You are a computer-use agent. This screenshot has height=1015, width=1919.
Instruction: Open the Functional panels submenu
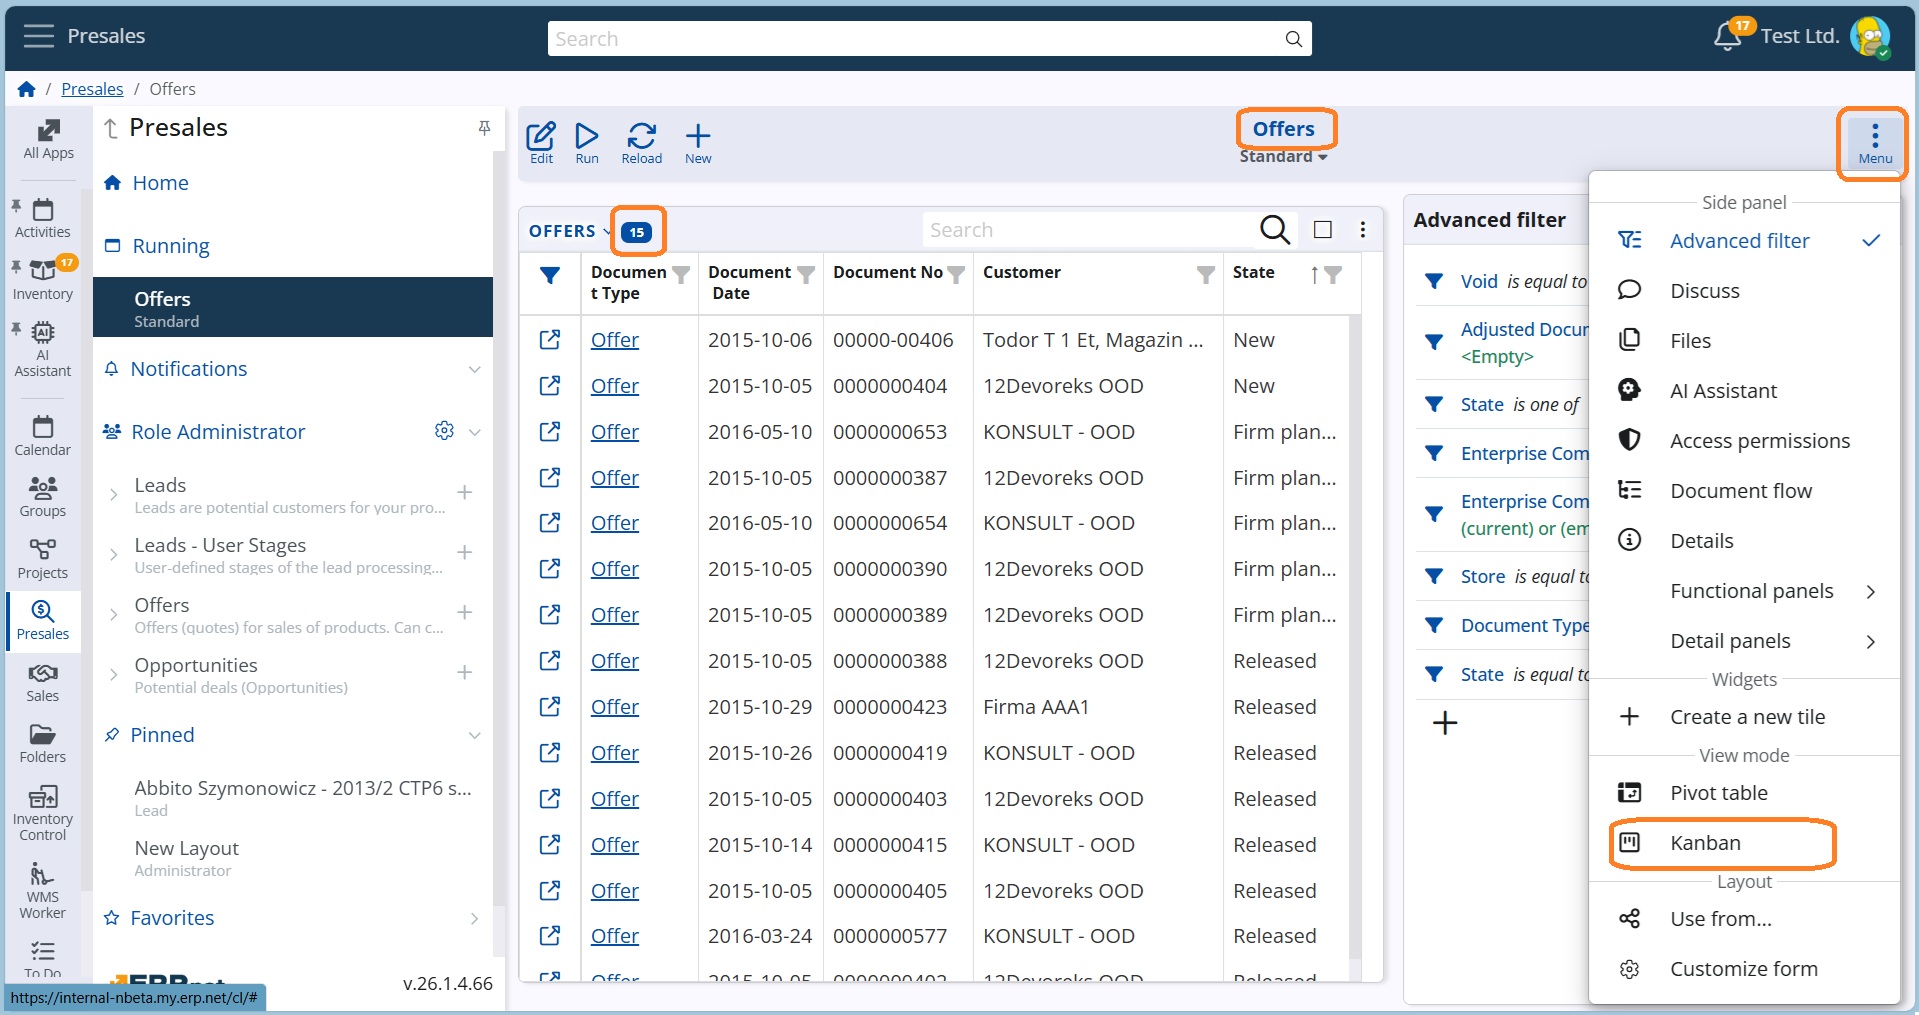pyautogui.click(x=1745, y=591)
